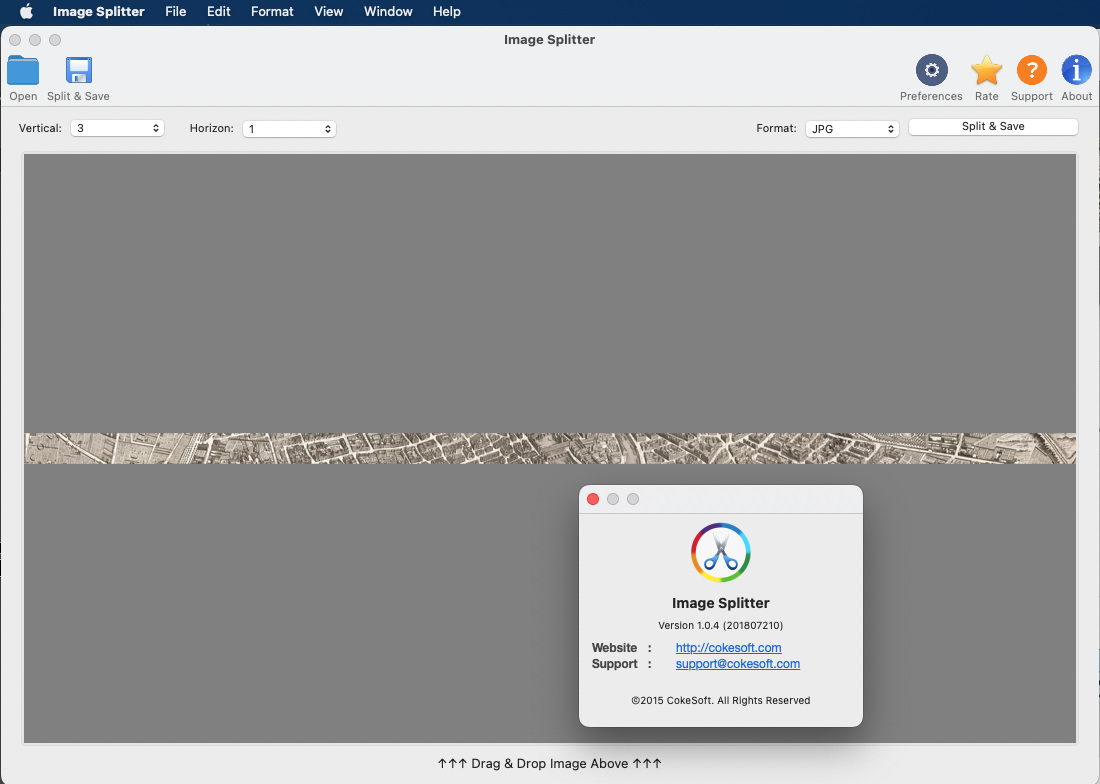Screen dimensions: 1100x784
Task: Open Preferences via the gear icon
Action: coord(931,70)
